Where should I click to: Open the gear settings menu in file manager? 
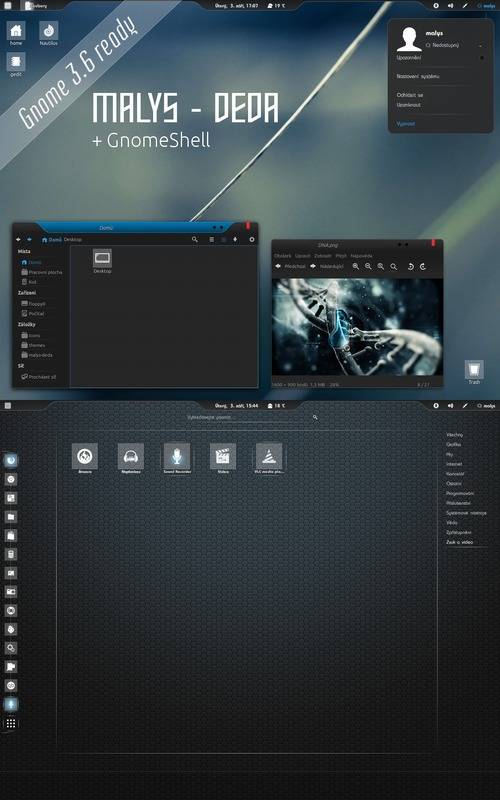pyautogui.click(x=252, y=239)
